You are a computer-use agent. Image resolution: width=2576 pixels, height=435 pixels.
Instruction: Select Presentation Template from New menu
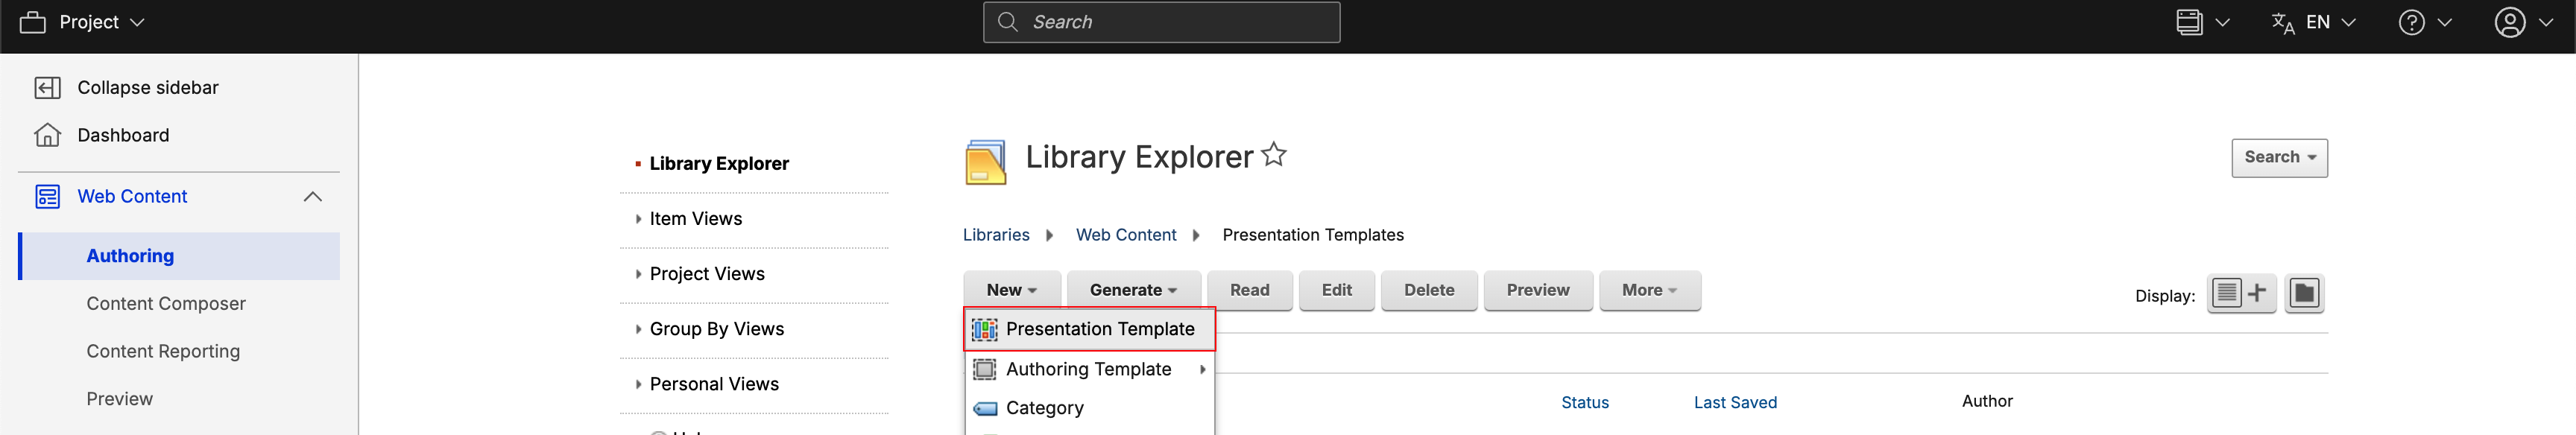[x=1099, y=329]
